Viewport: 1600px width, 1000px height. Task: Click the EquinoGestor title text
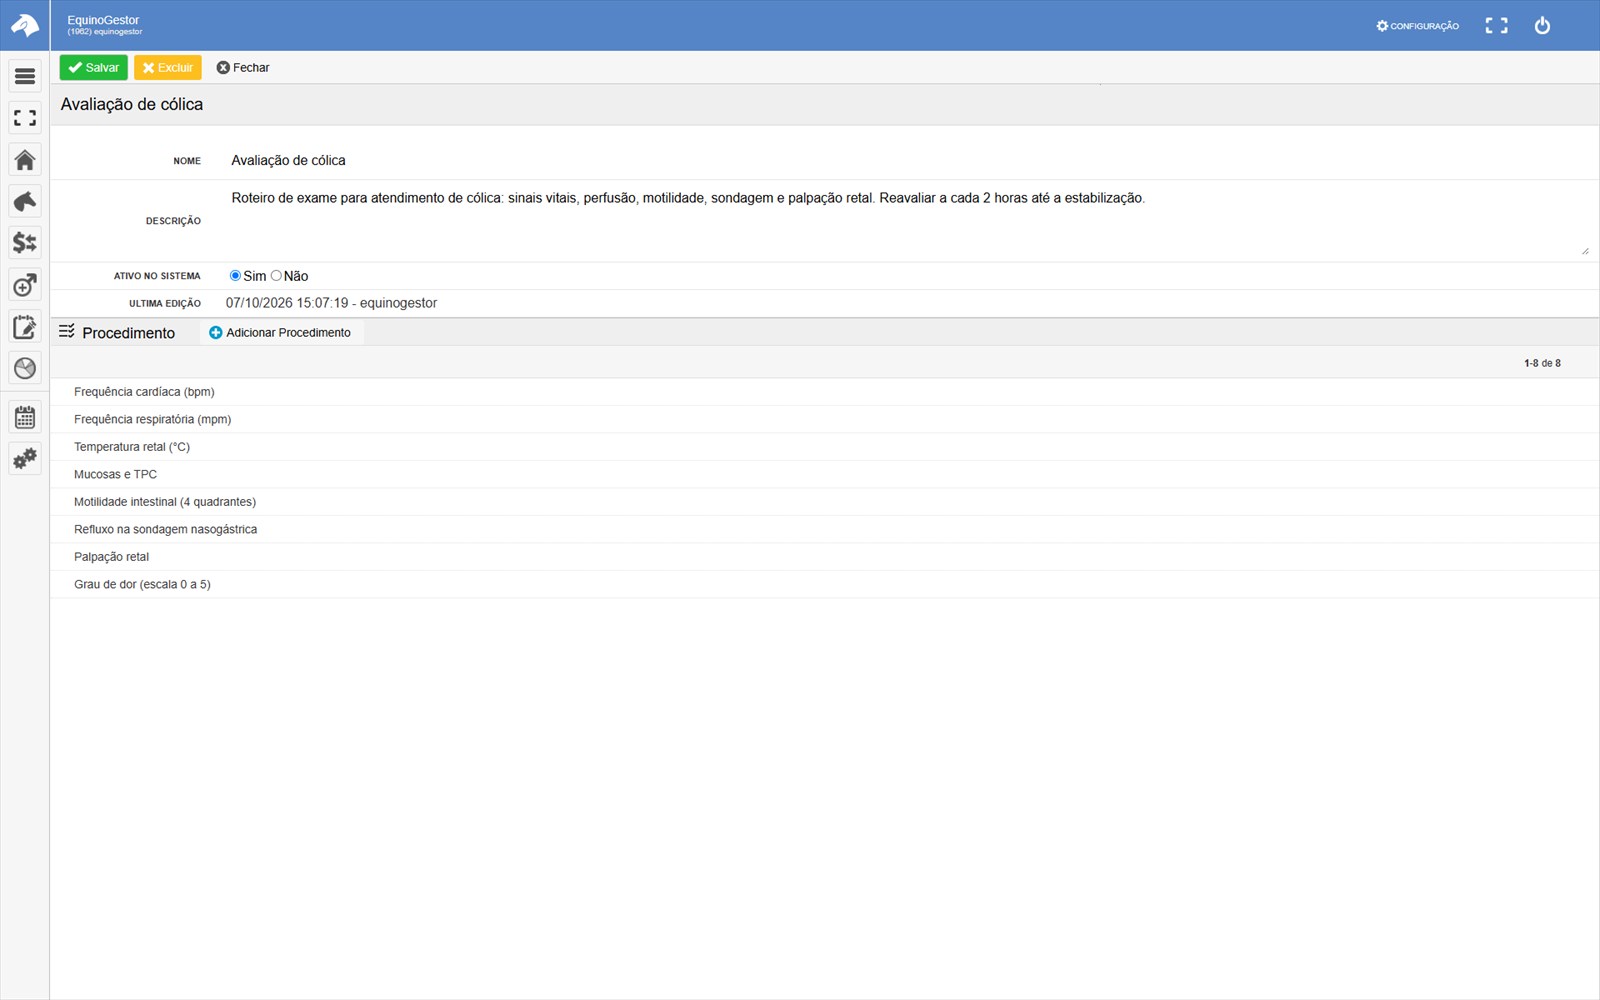click(103, 20)
